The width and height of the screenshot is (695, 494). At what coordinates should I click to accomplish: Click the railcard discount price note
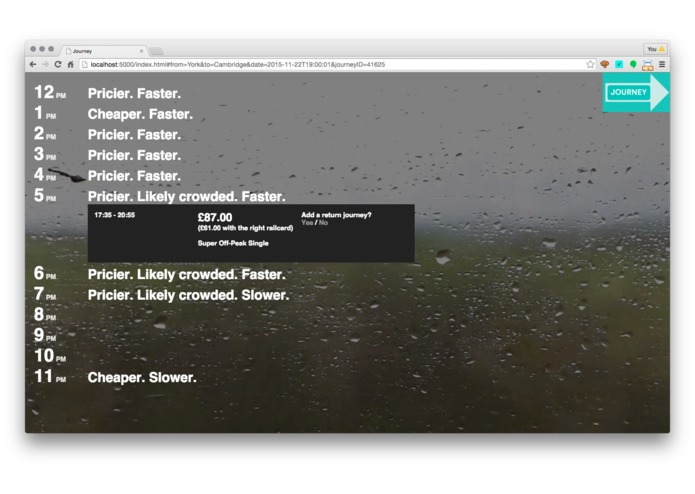click(x=246, y=228)
